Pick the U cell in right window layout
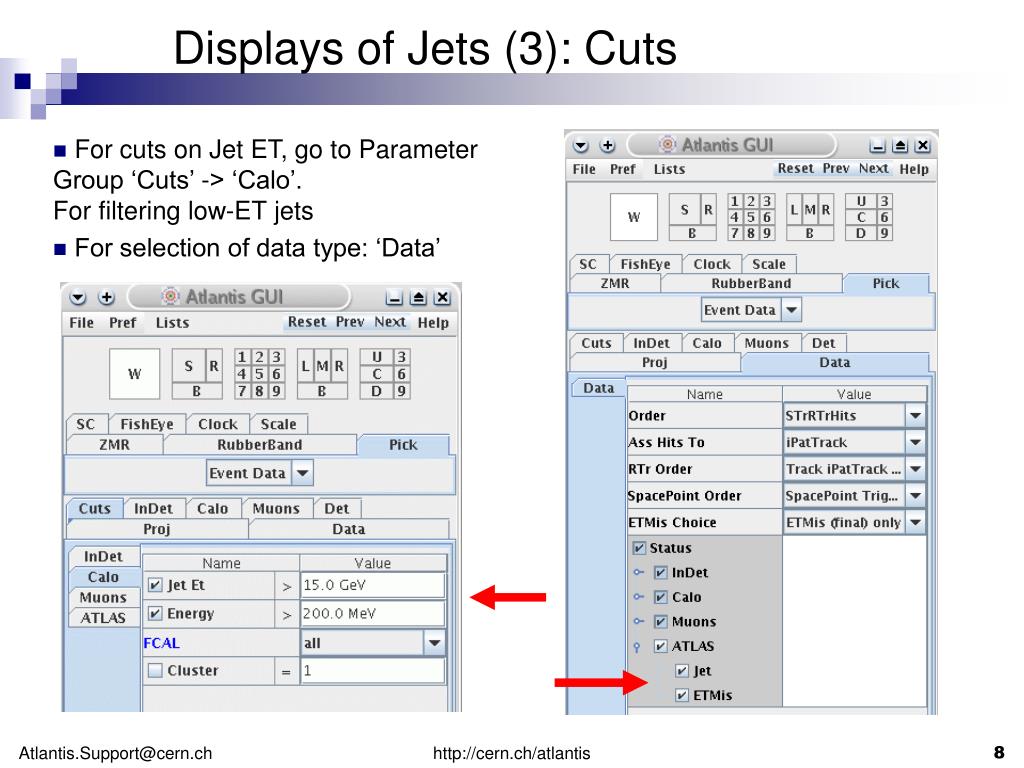This screenshot has width=1024, height=768. pos(861,201)
